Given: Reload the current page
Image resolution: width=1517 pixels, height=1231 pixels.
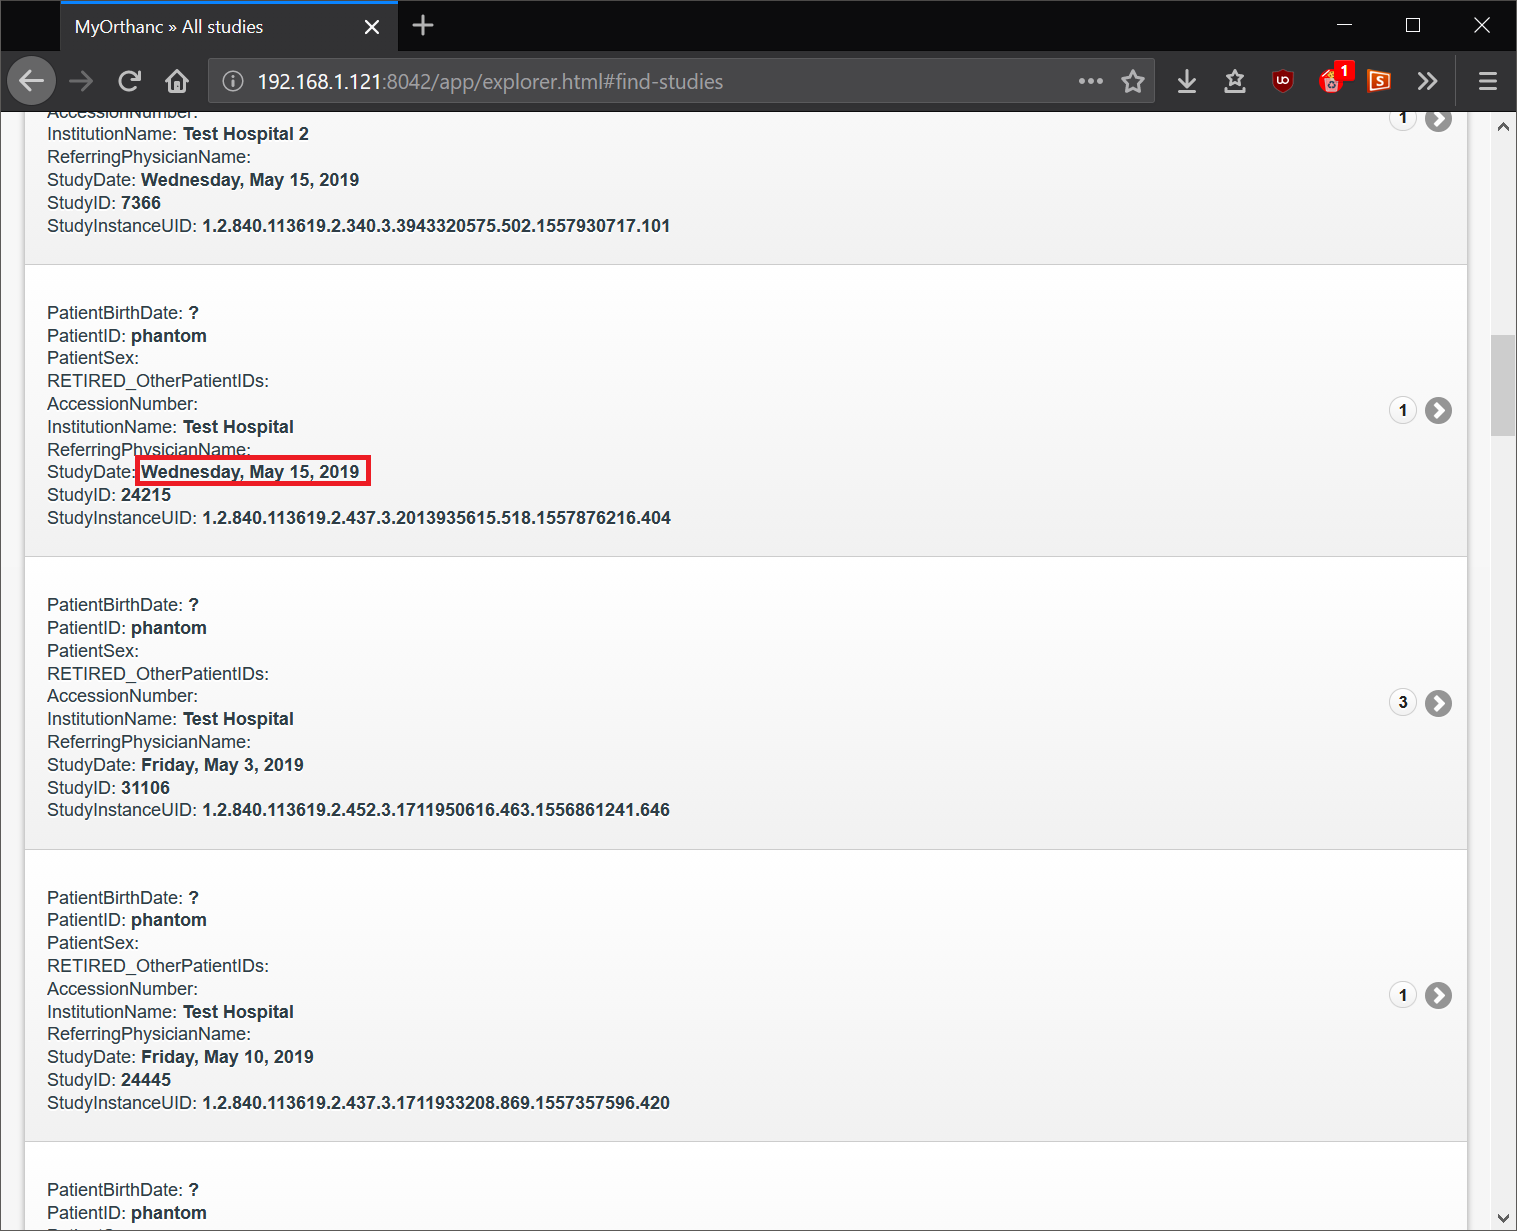Looking at the screenshot, I should coord(129,81).
